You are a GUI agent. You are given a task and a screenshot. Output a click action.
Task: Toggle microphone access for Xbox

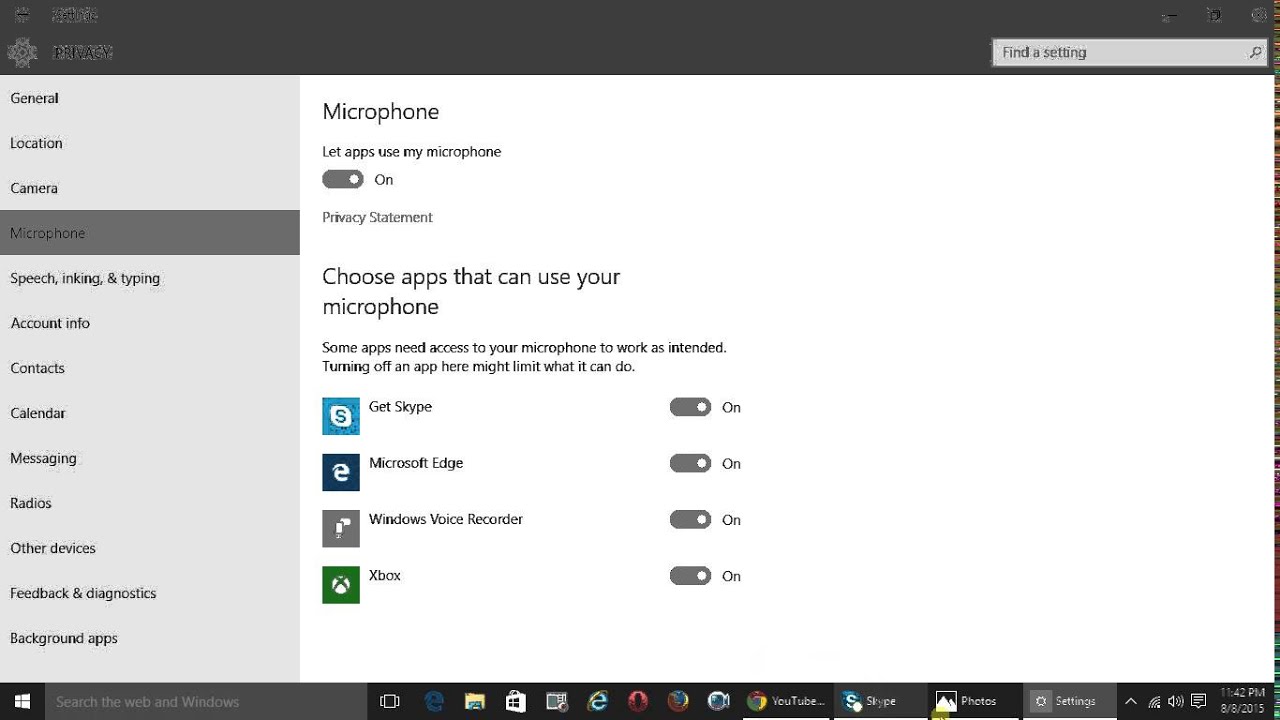tap(690, 576)
